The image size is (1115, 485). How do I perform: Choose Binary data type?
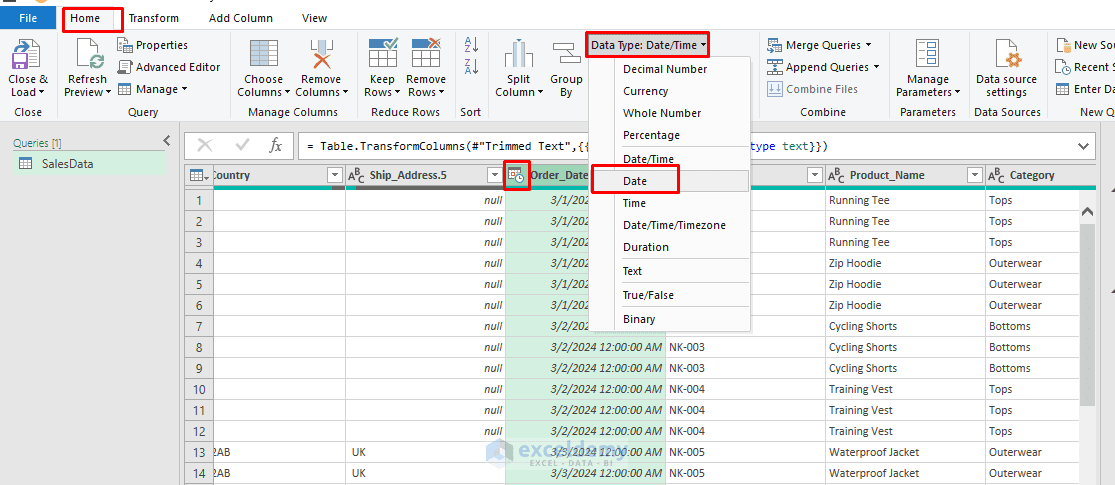[669, 319]
